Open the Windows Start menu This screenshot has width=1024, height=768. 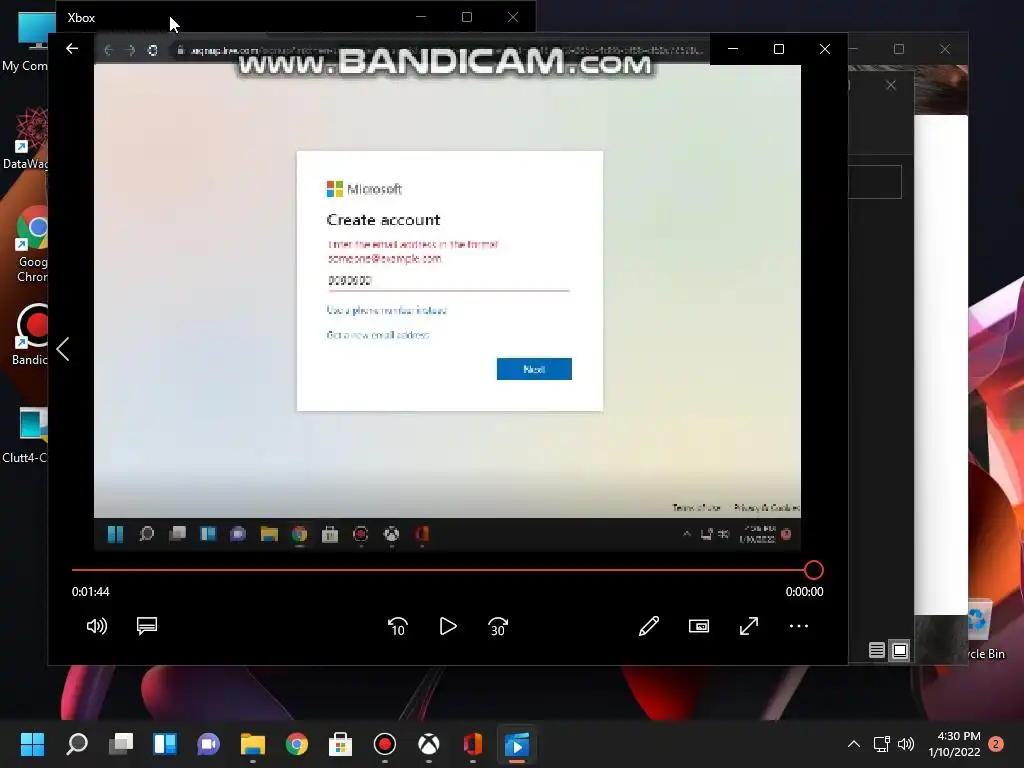click(32, 744)
